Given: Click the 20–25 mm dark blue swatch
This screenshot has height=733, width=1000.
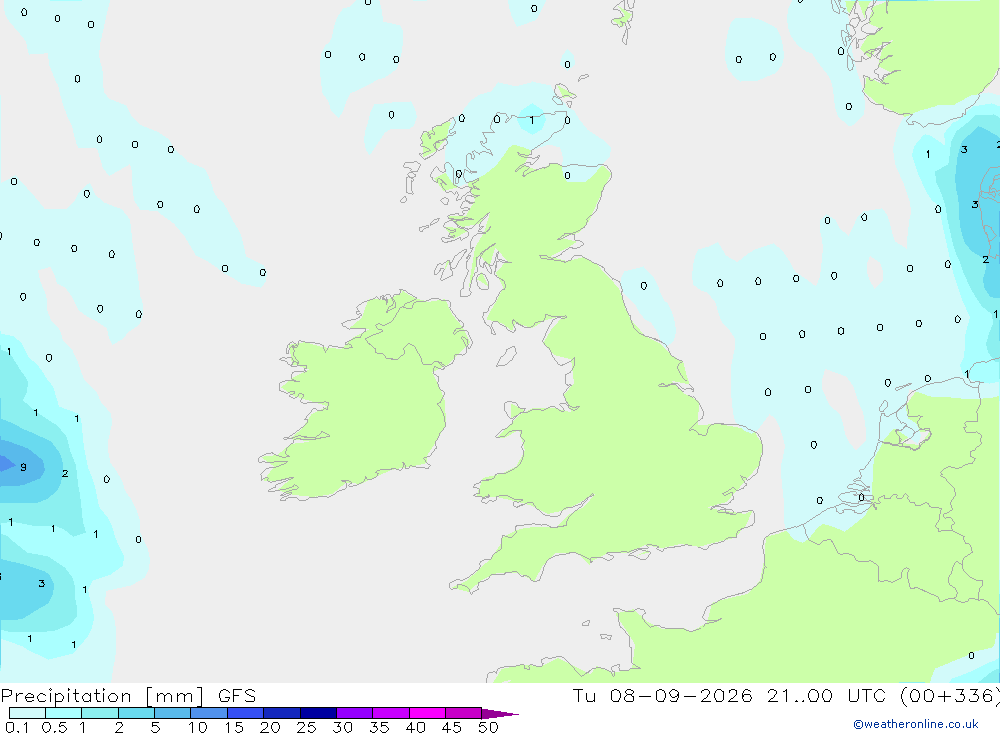Looking at the screenshot, I should (282, 713).
